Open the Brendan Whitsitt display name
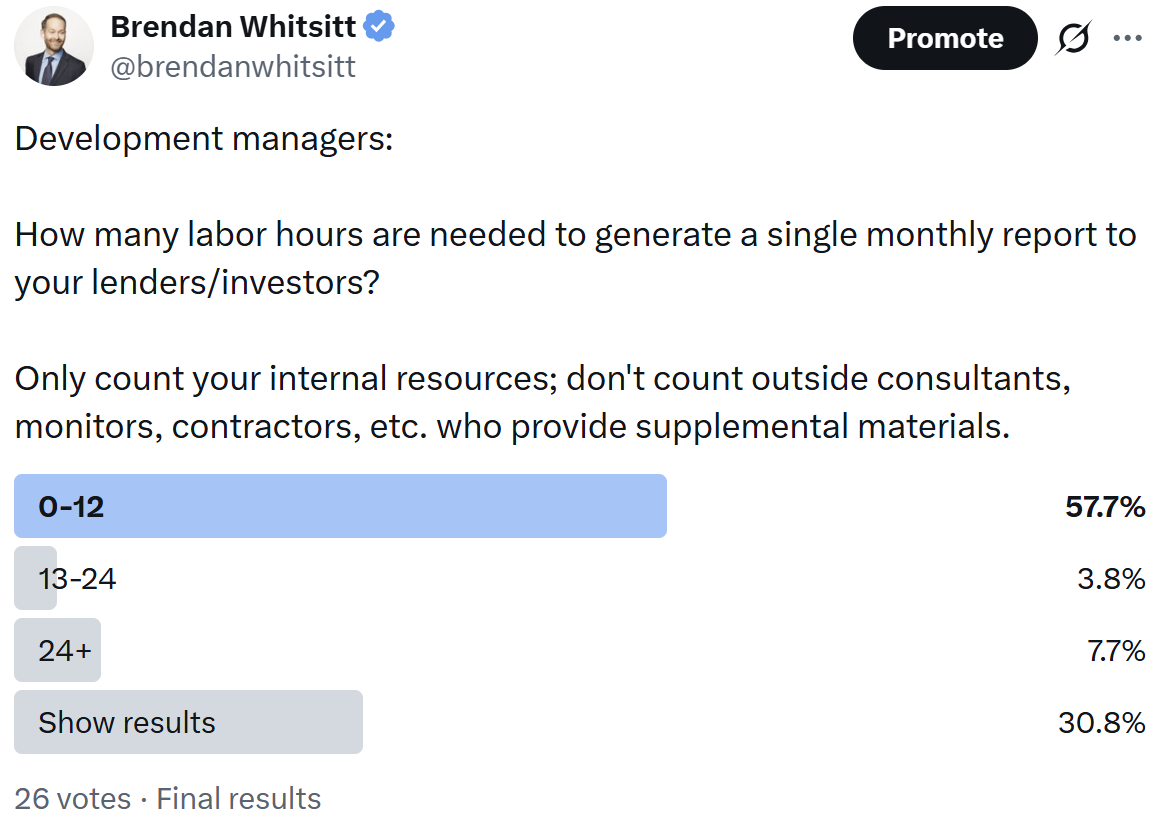 233,27
